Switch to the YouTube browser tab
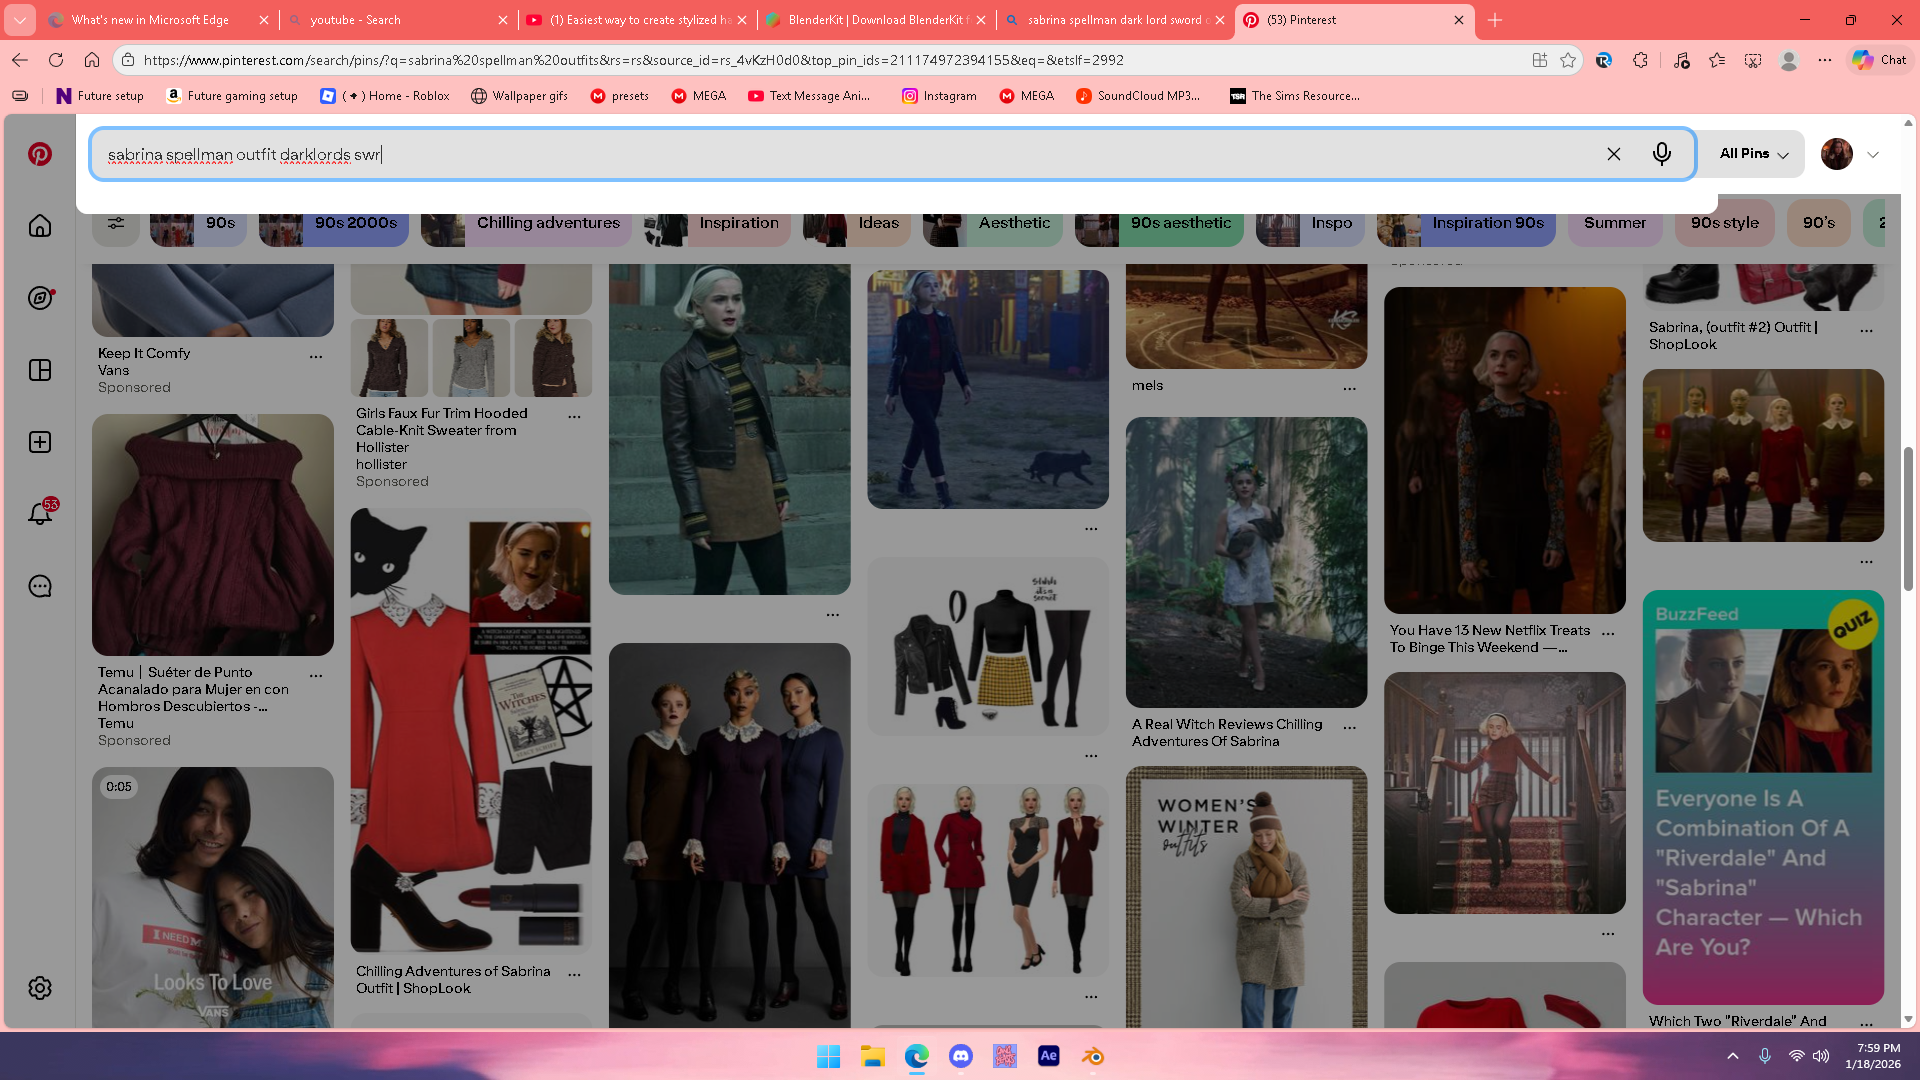 click(640, 20)
